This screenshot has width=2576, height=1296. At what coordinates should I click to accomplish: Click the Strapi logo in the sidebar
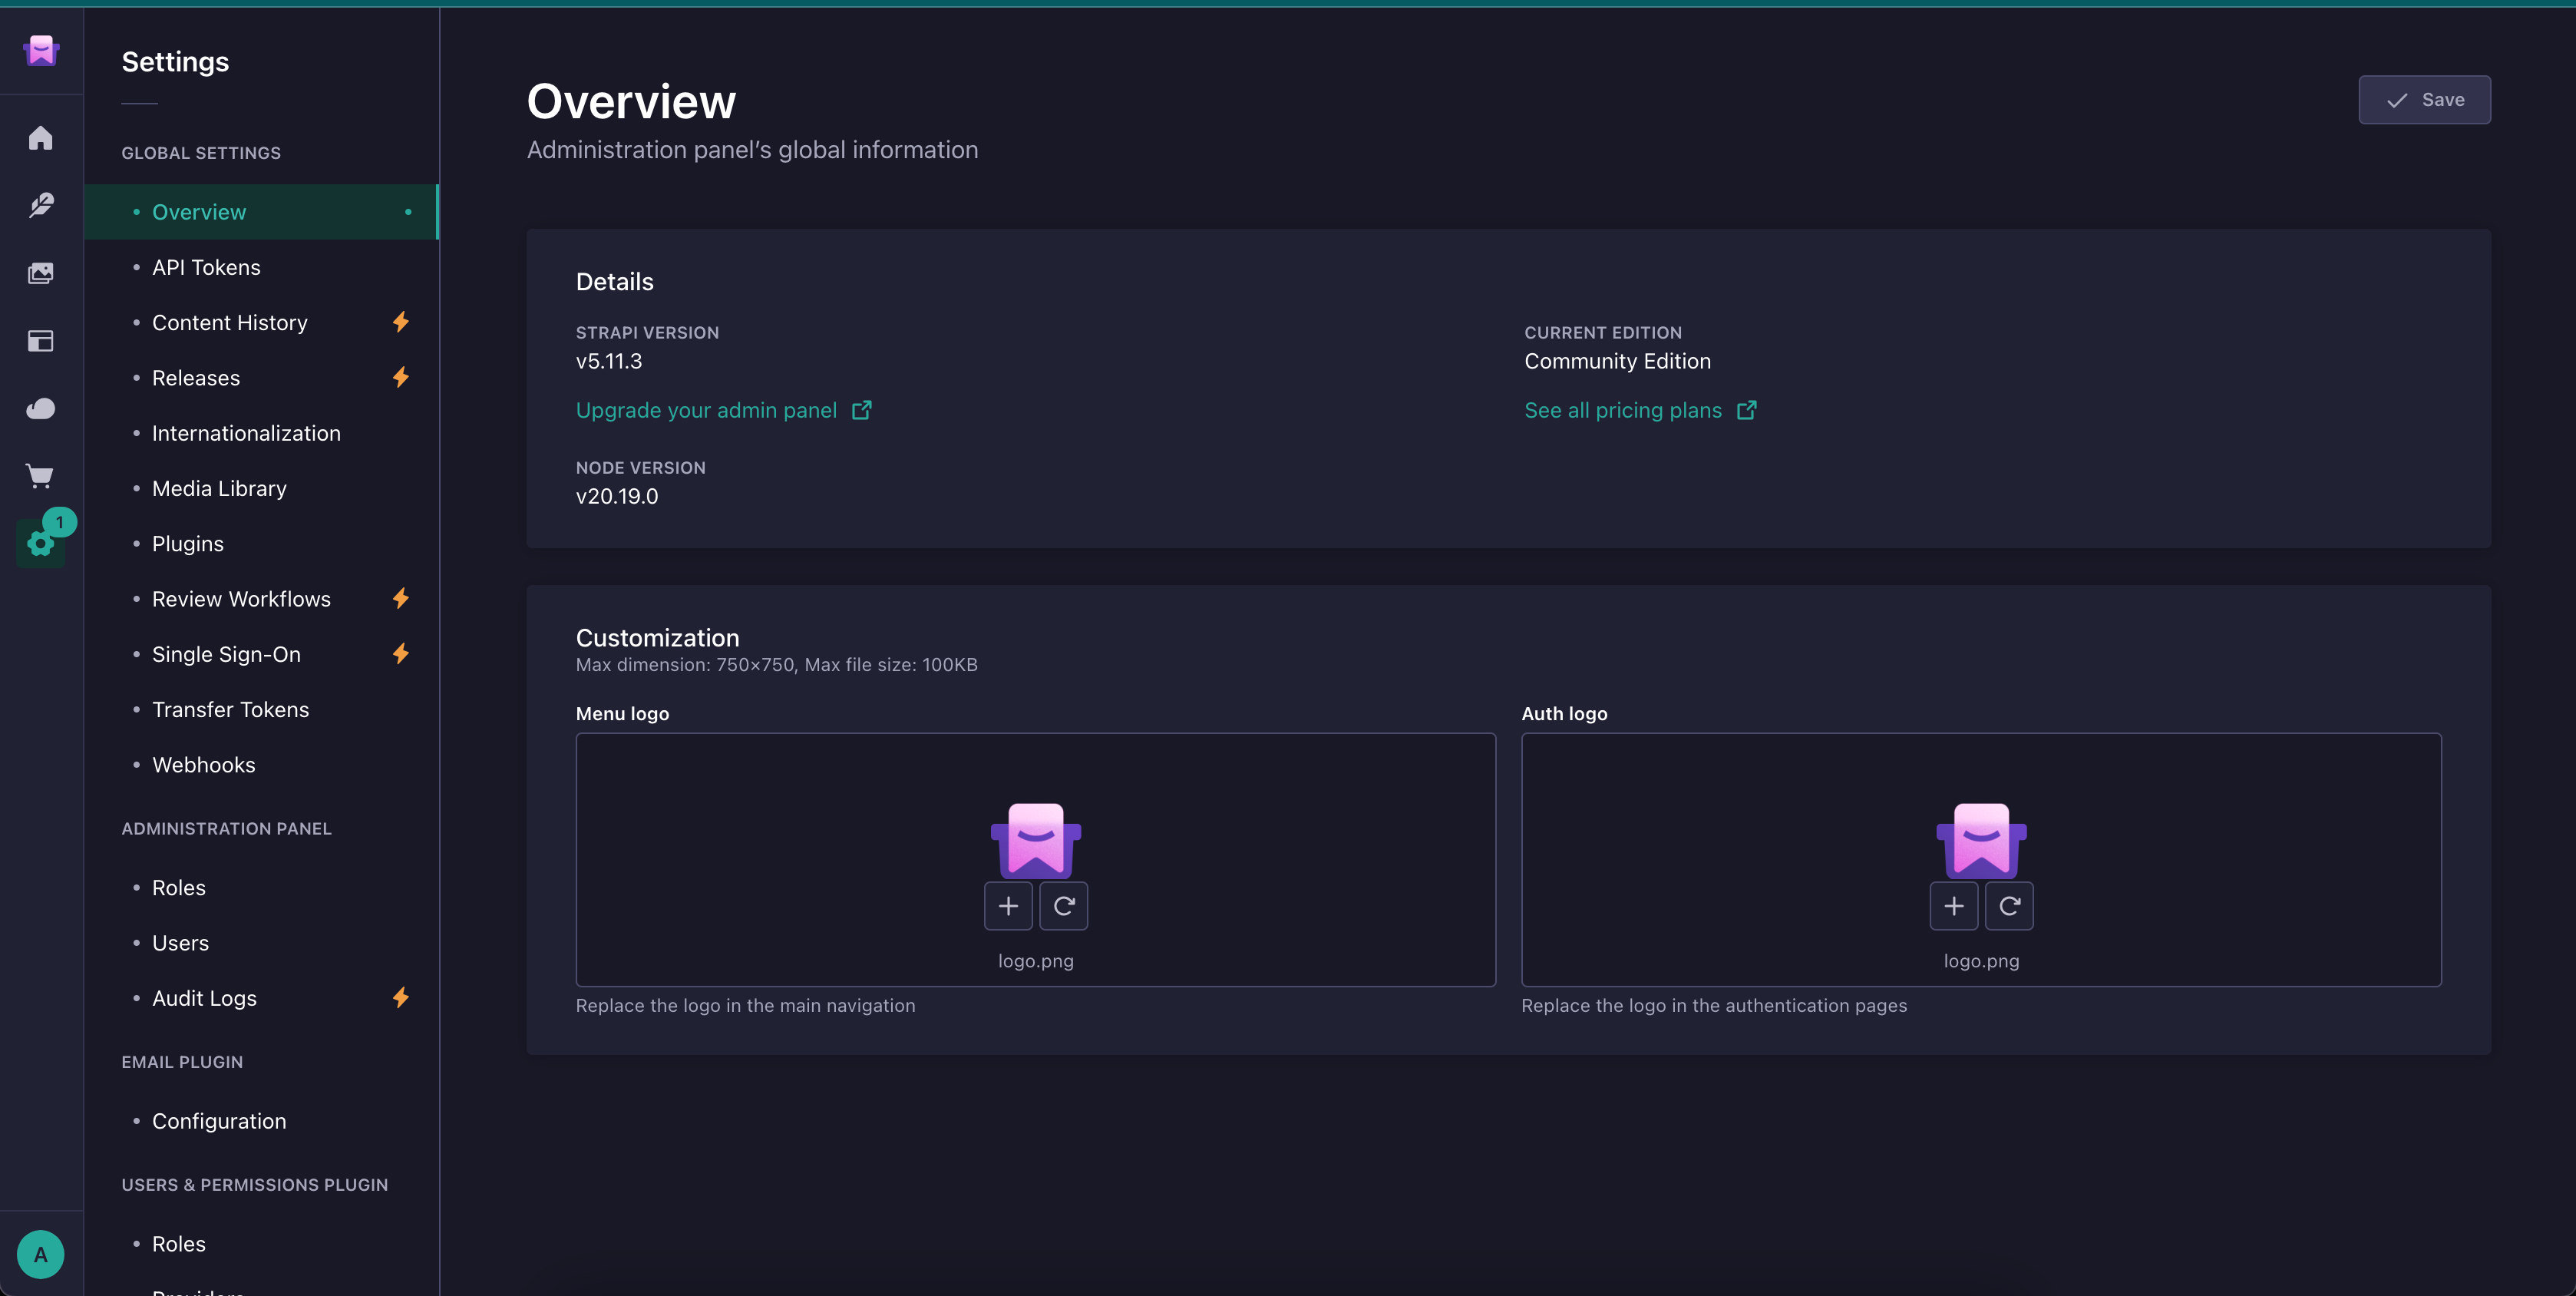(41, 50)
